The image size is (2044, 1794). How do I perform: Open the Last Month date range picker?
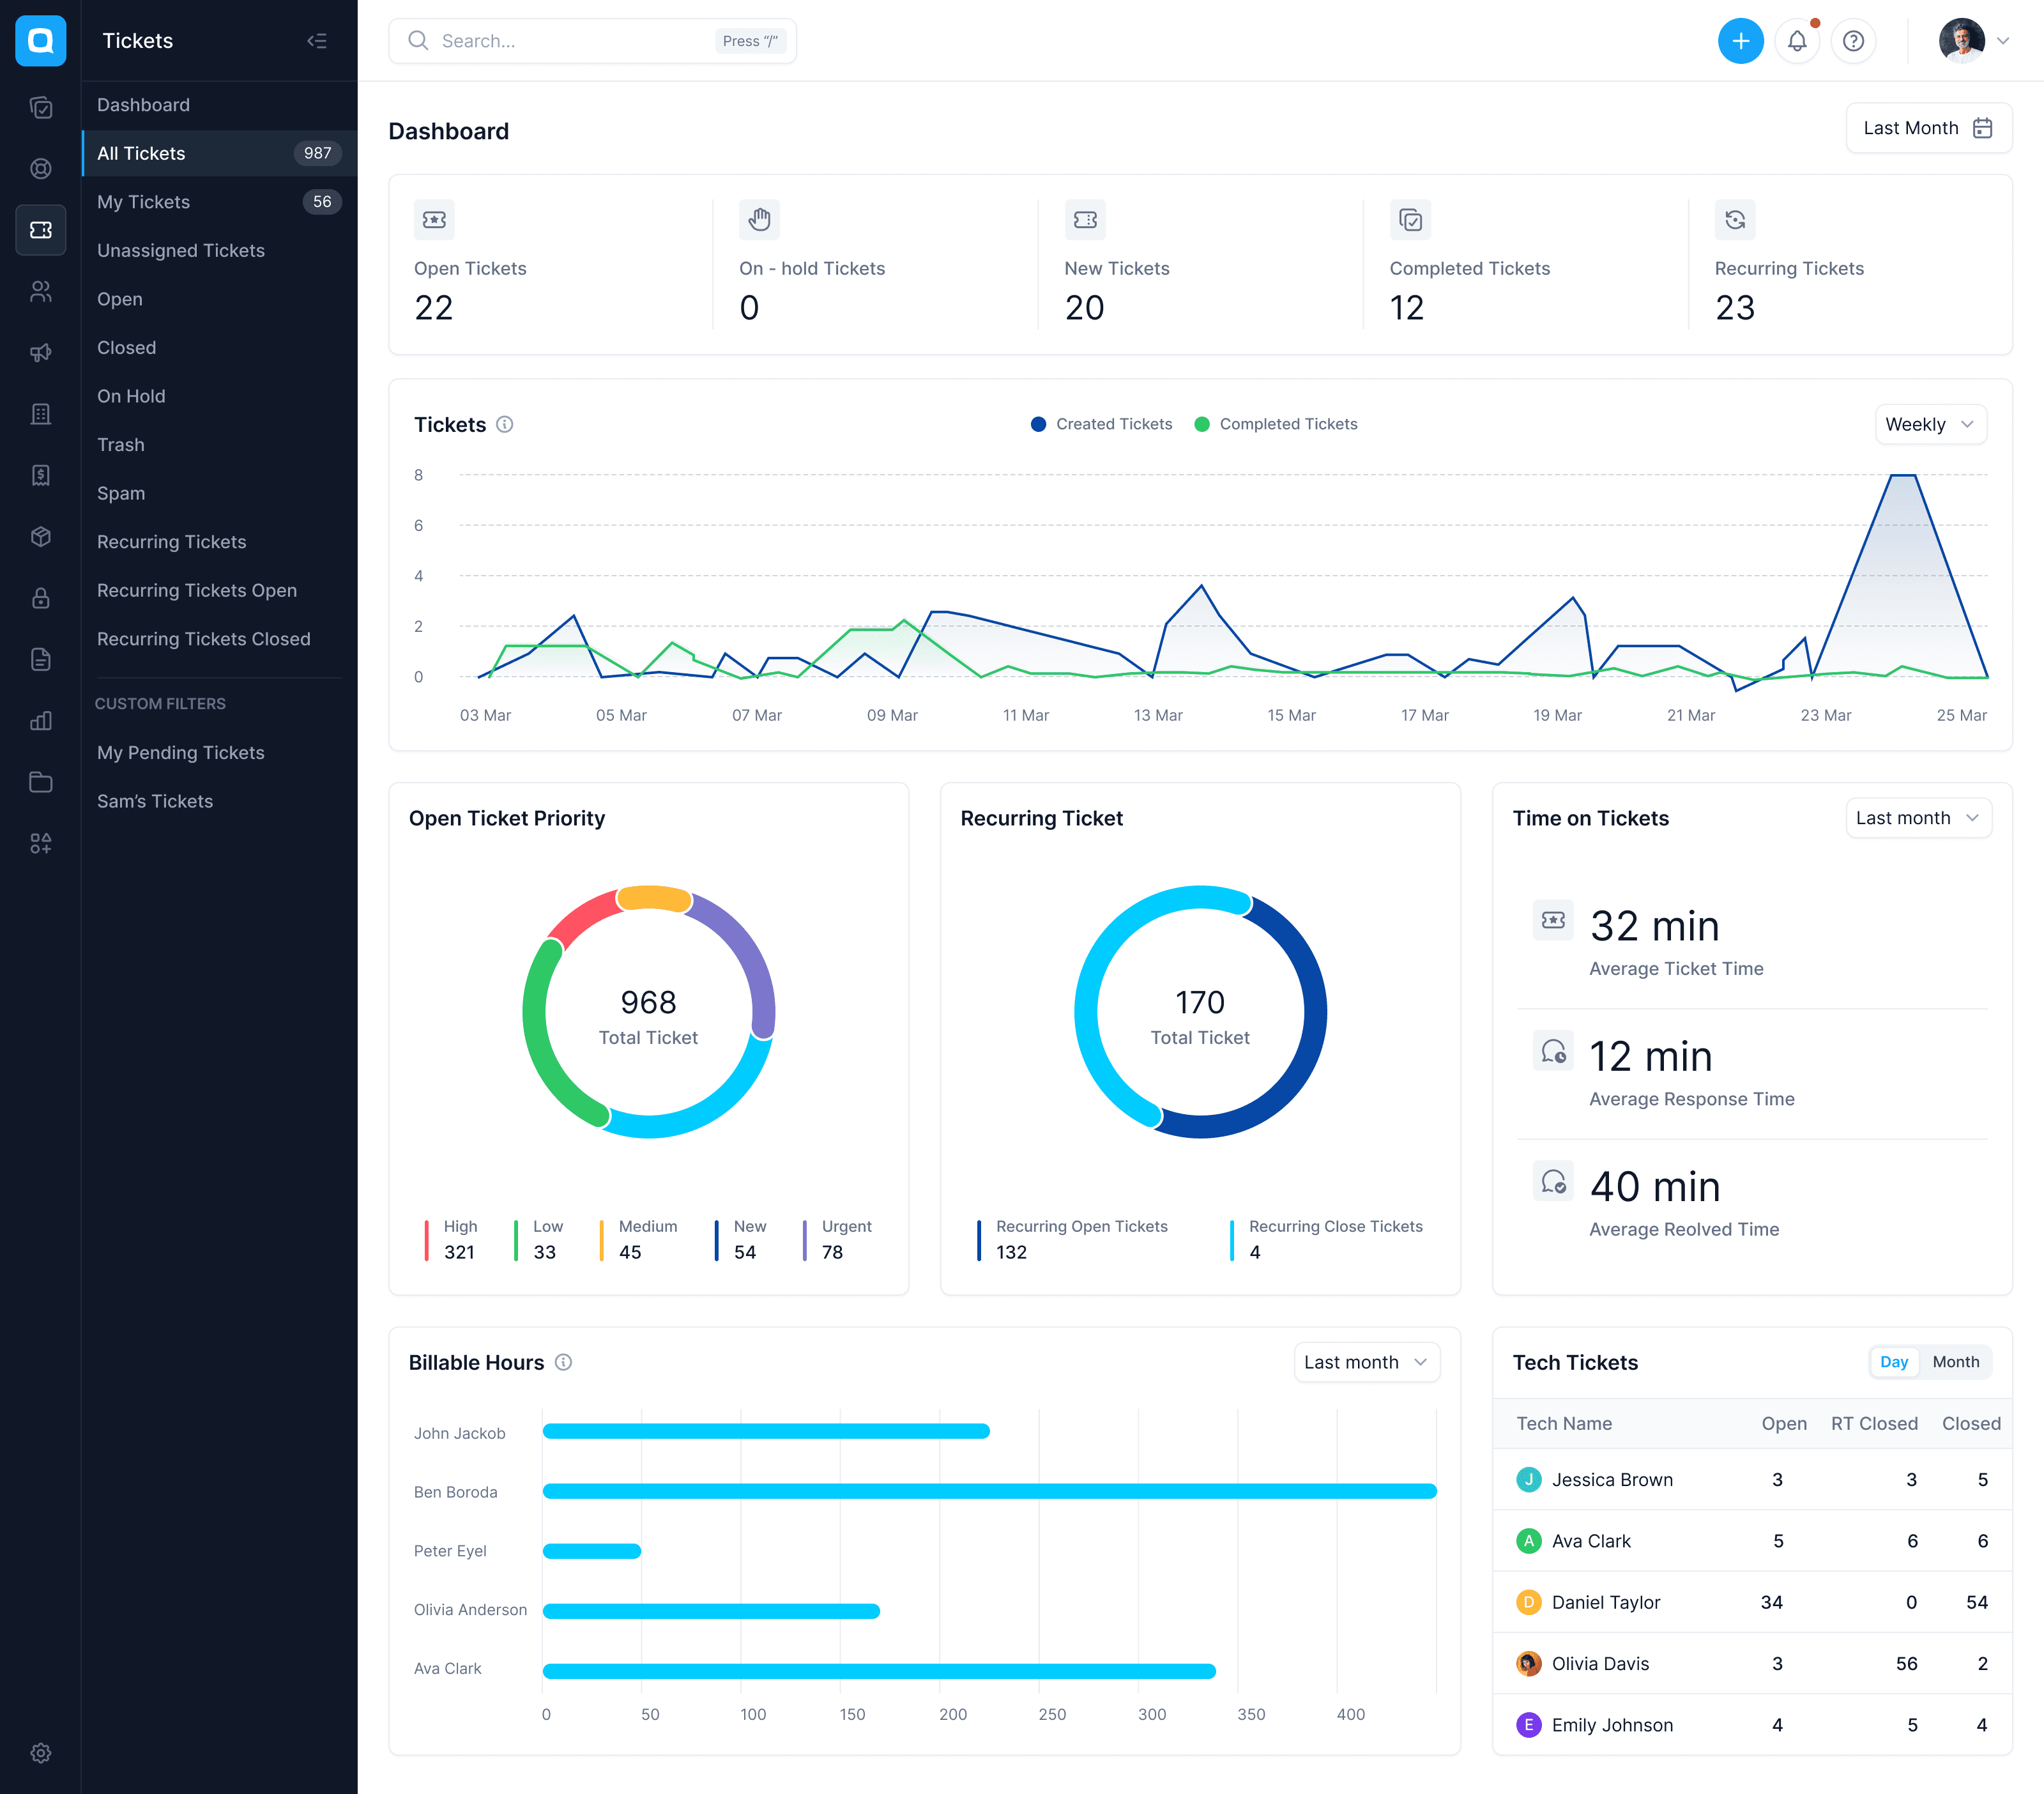coord(1929,128)
